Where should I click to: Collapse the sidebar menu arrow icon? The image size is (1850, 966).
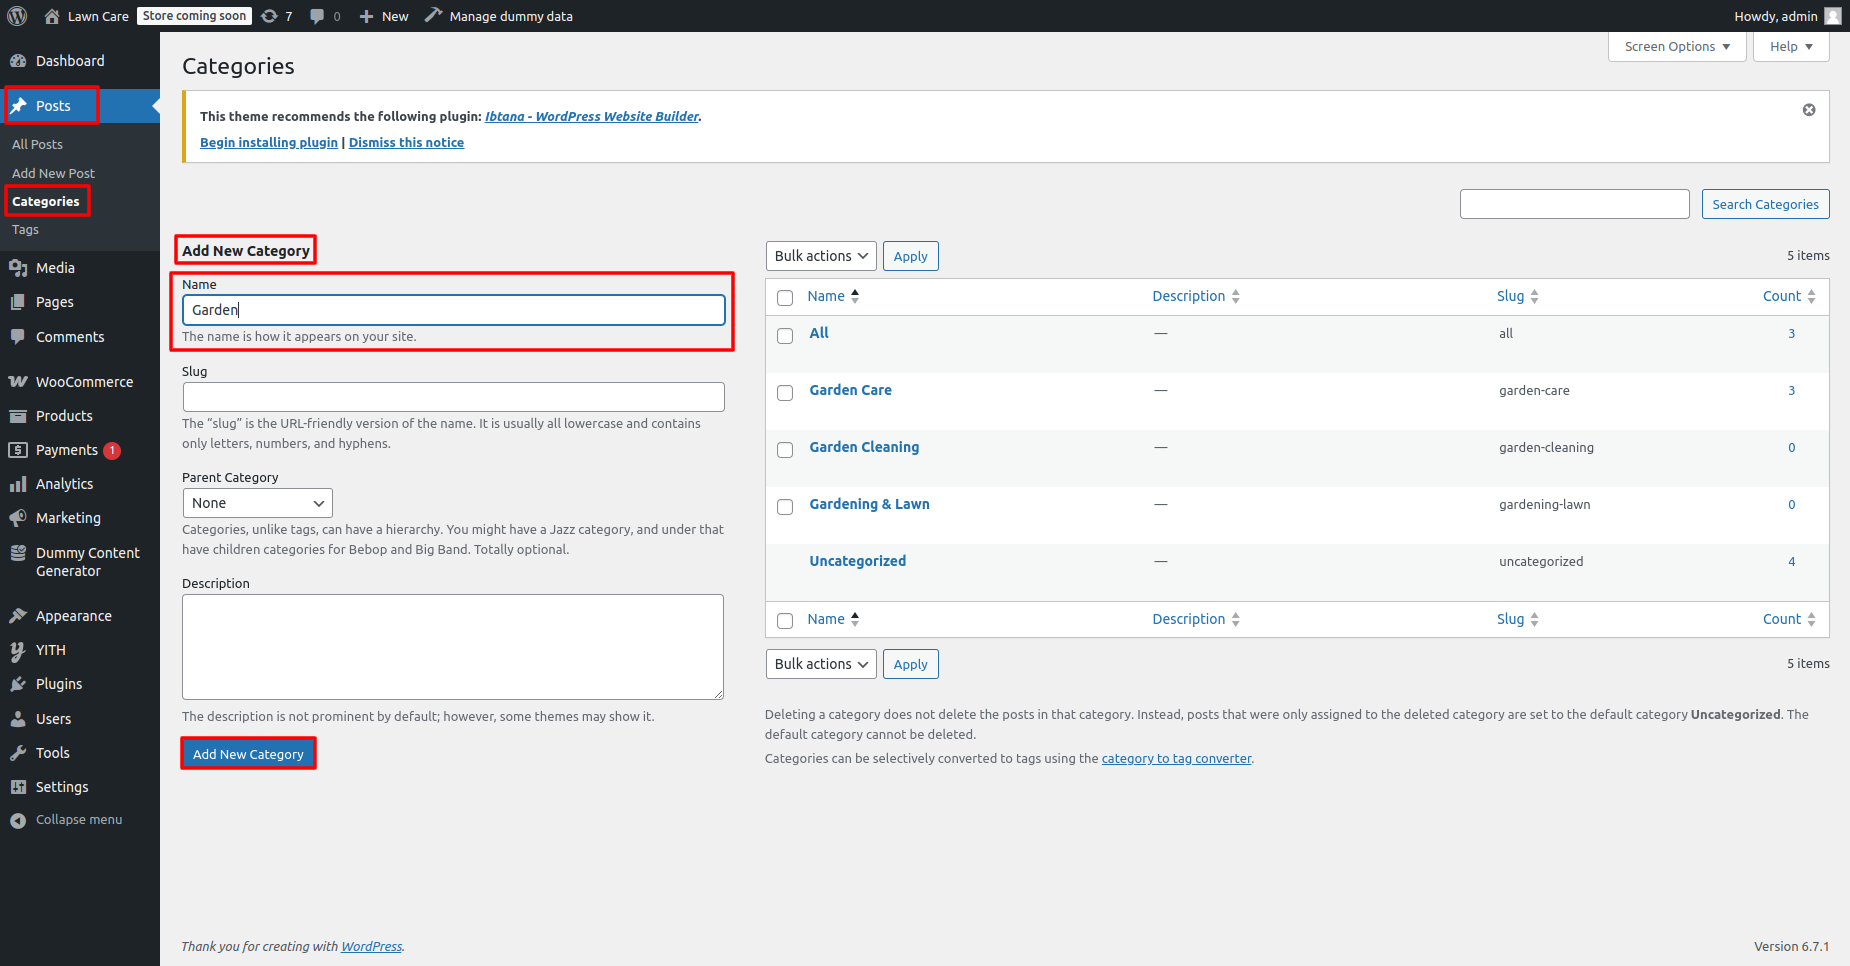pyautogui.click(x=18, y=820)
